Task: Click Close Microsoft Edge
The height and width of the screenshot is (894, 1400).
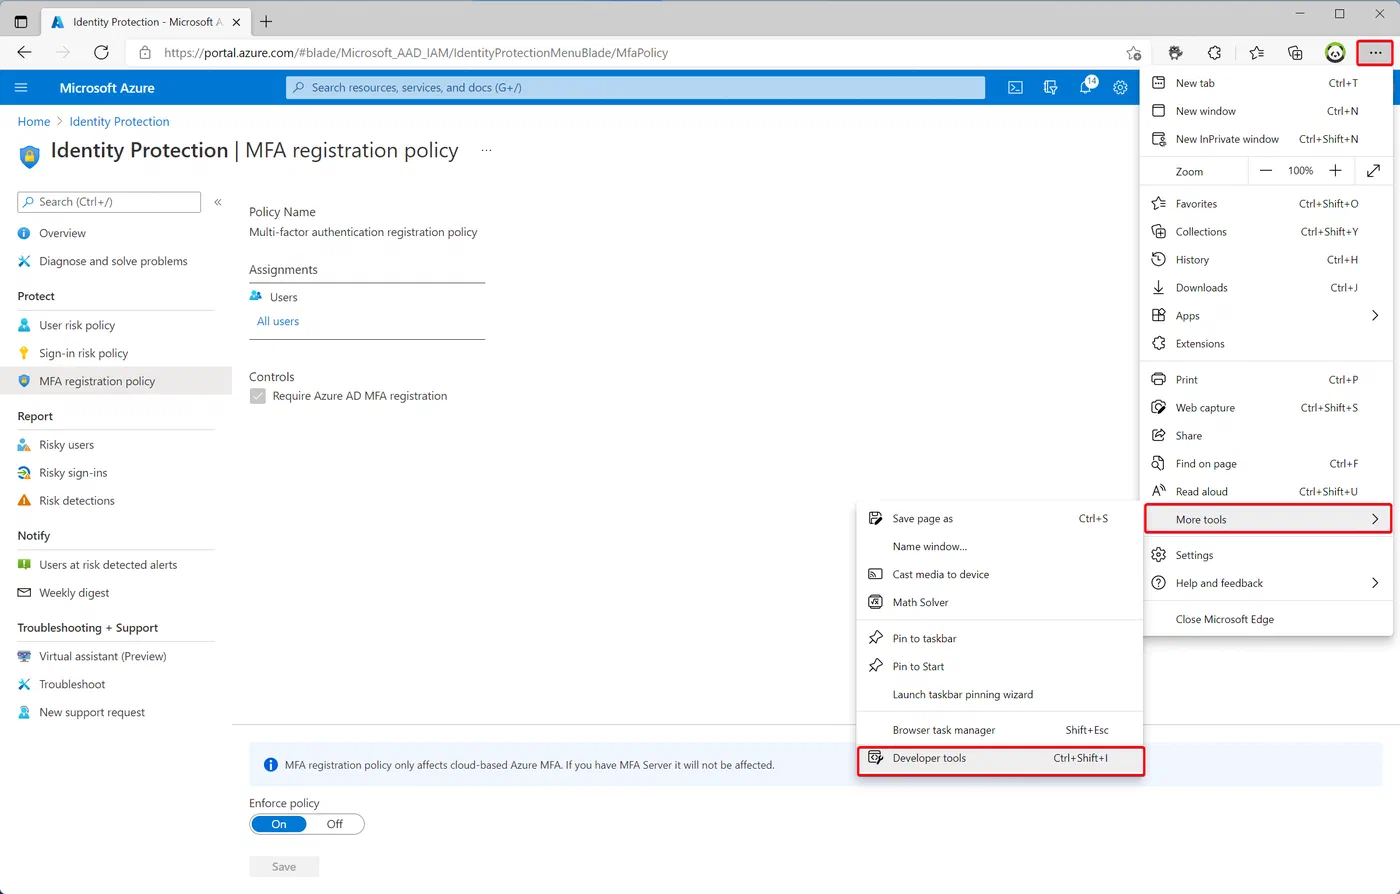Action: (x=1266, y=619)
